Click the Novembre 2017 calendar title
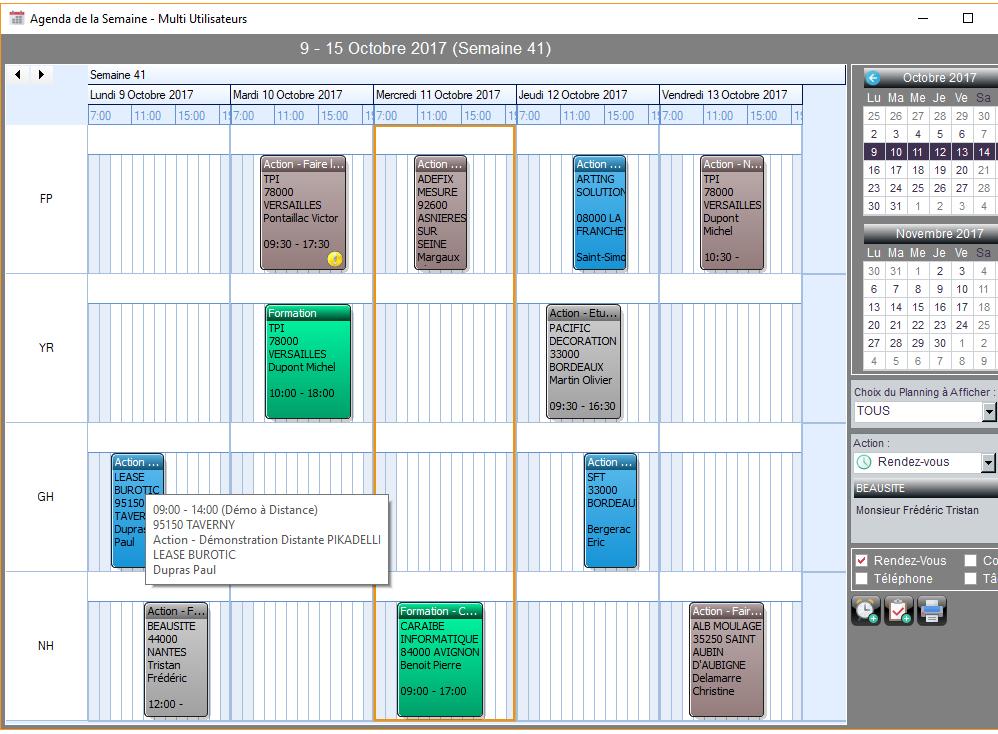This screenshot has width=998, height=734. (x=939, y=234)
